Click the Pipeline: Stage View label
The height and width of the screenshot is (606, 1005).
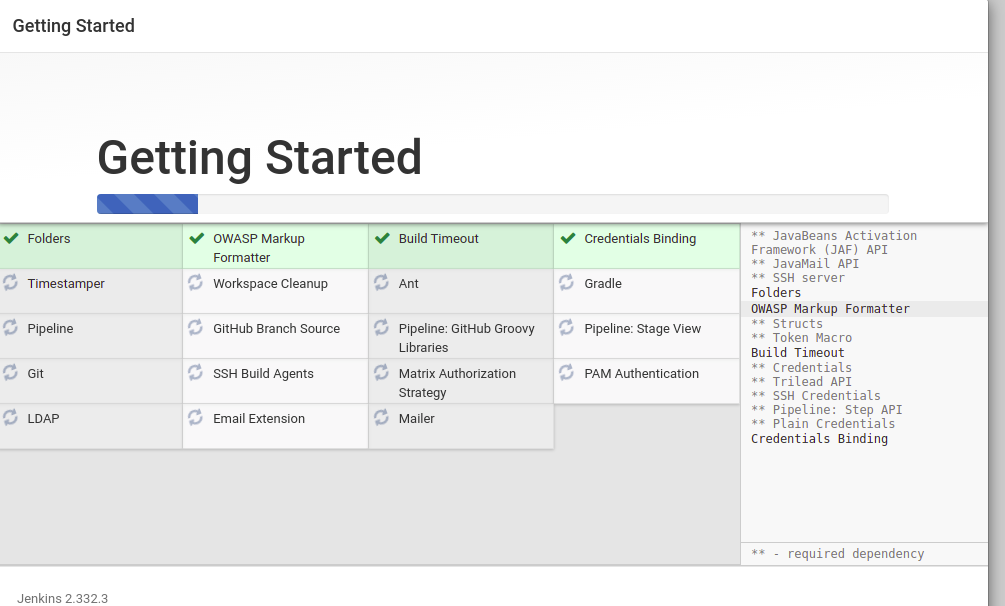[x=643, y=328]
